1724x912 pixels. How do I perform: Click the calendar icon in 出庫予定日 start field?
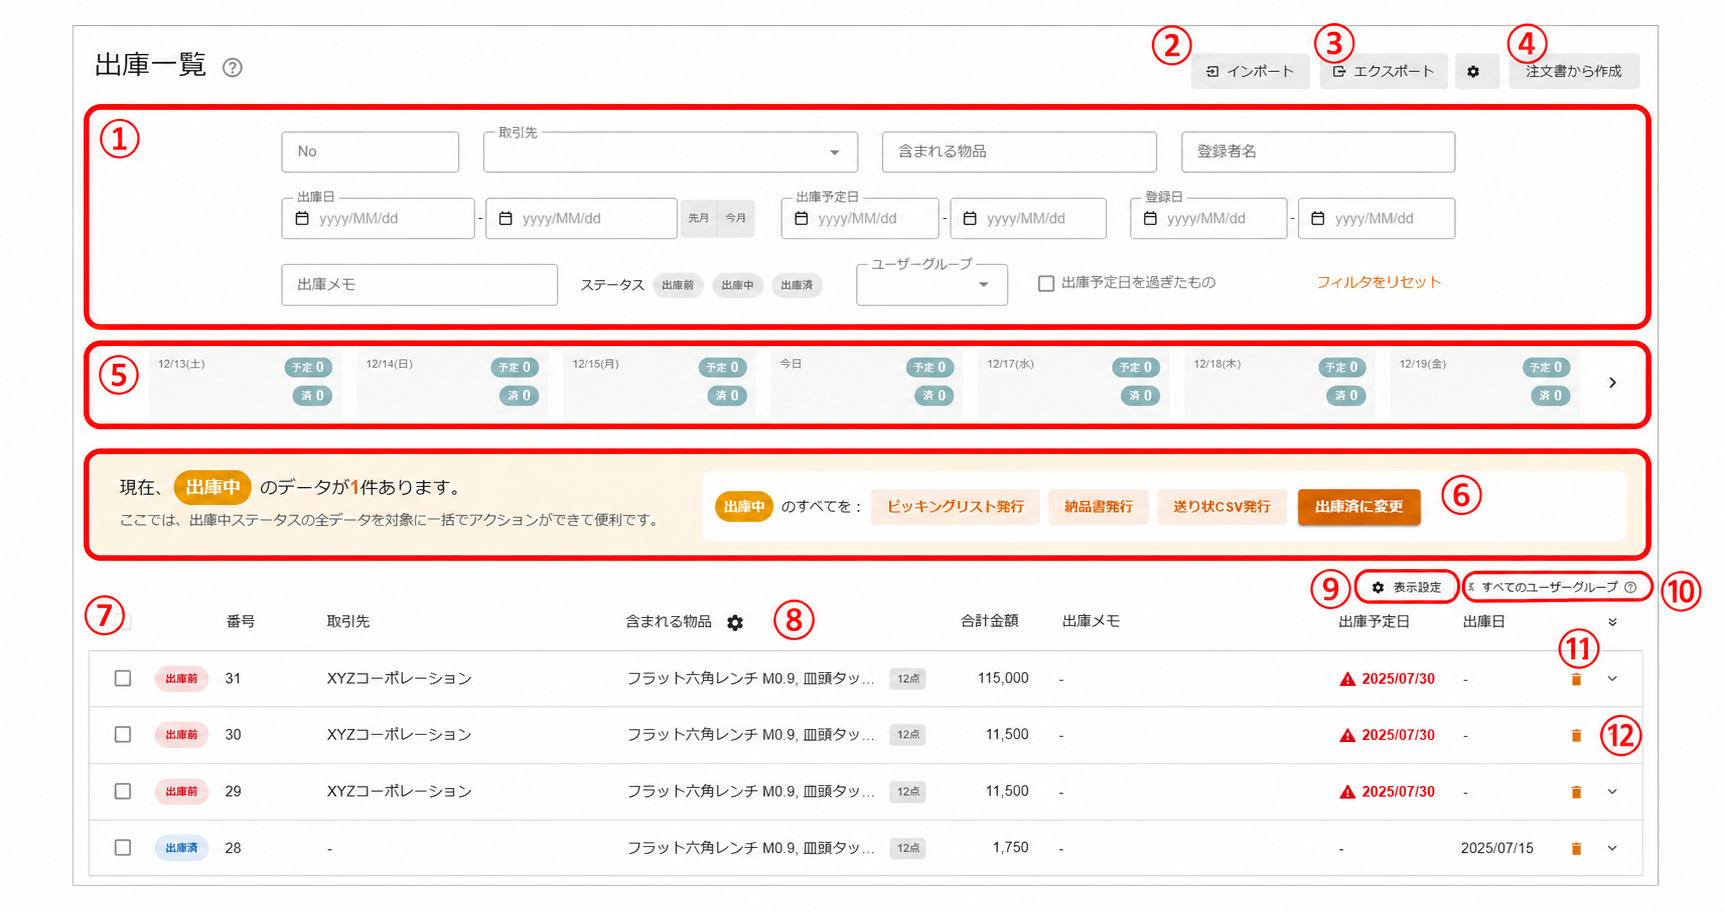pyautogui.click(x=801, y=218)
